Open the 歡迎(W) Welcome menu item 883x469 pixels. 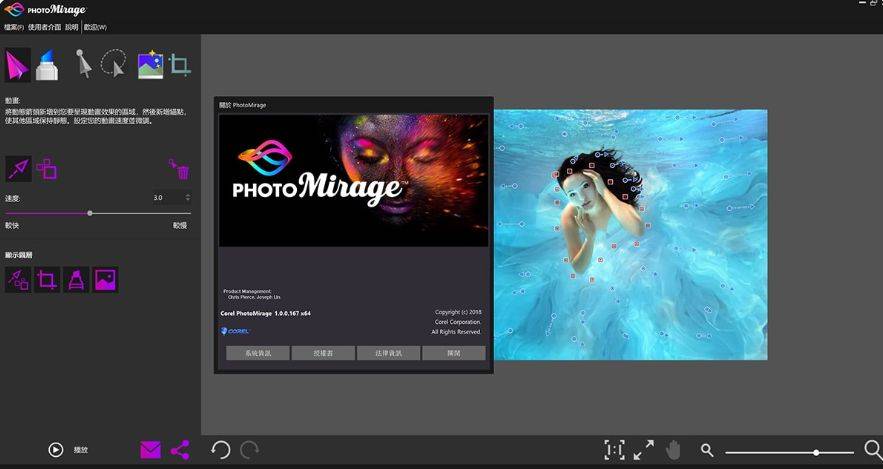click(x=95, y=27)
